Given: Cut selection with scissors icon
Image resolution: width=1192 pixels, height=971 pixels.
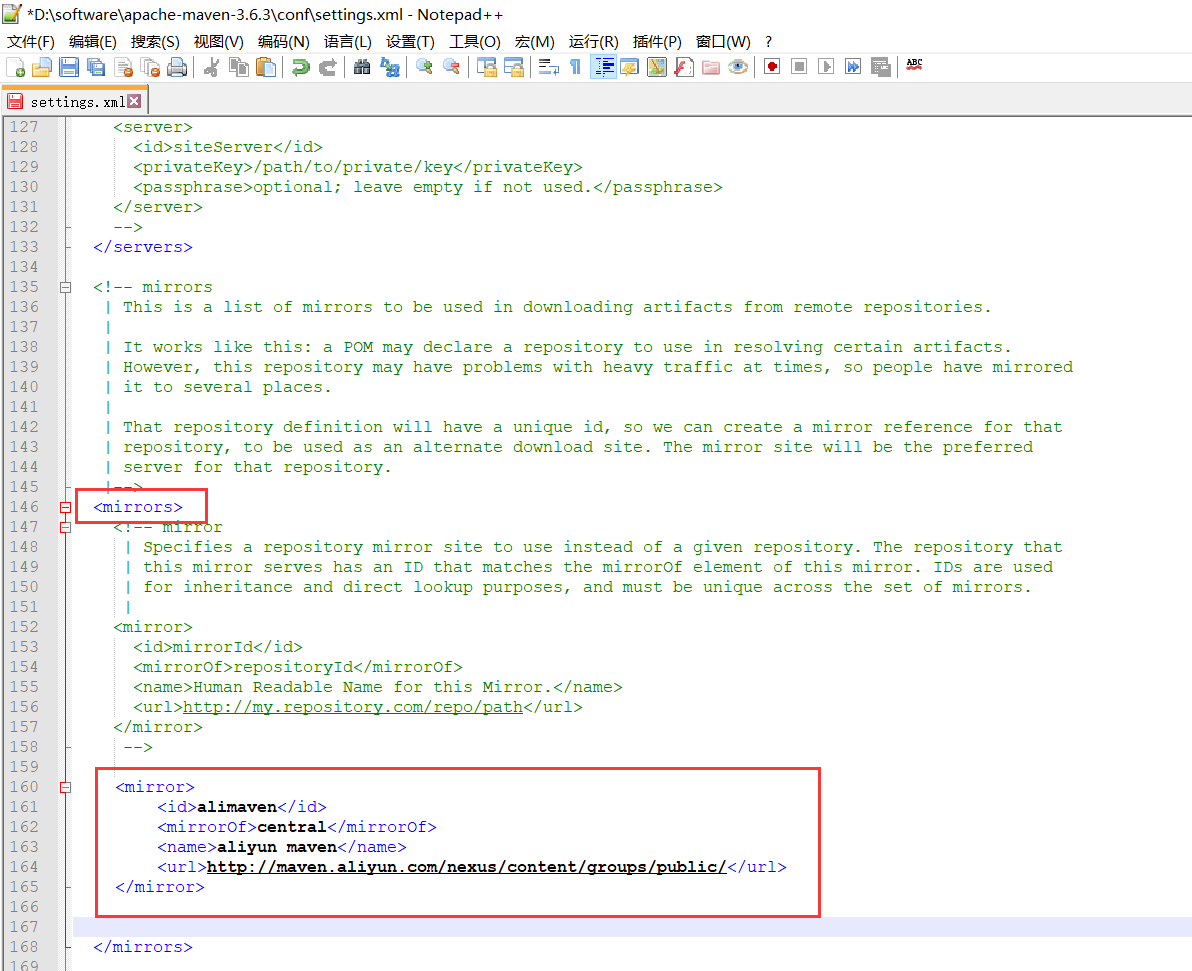Looking at the screenshot, I should click(211, 68).
